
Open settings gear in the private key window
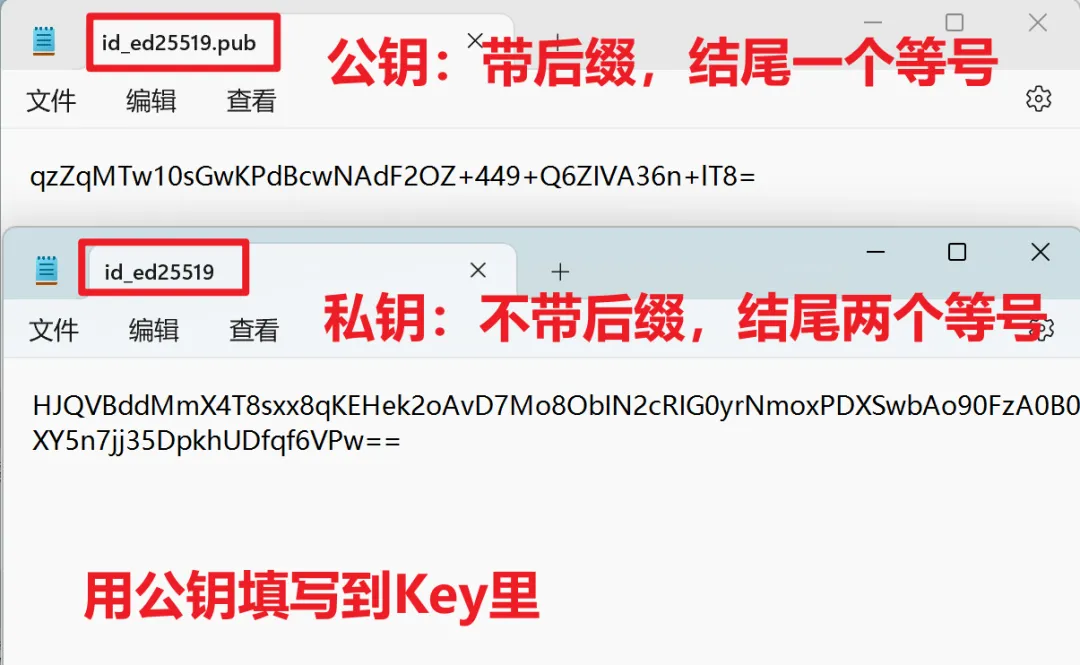(1043, 329)
